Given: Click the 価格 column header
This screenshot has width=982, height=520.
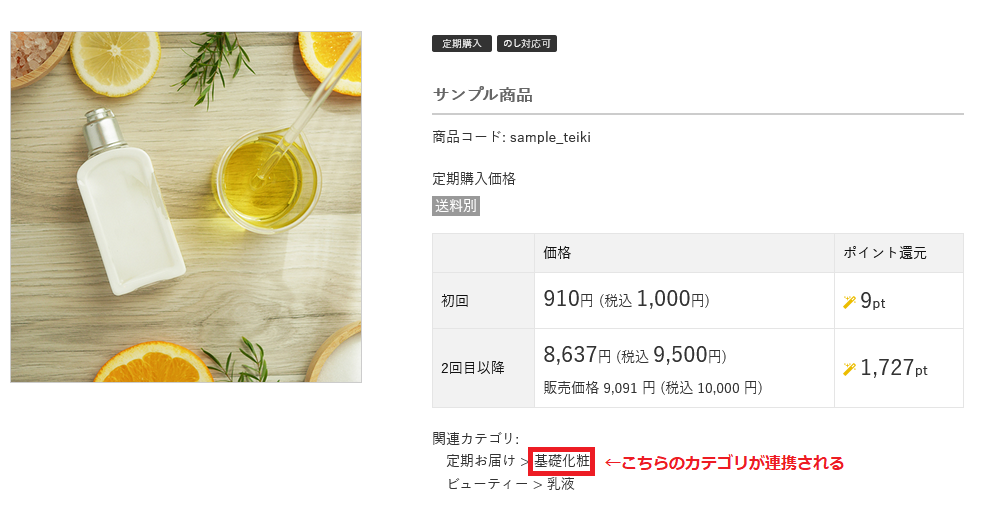Looking at the screenshot, I should pyautogui.click(x=557, y=253).
